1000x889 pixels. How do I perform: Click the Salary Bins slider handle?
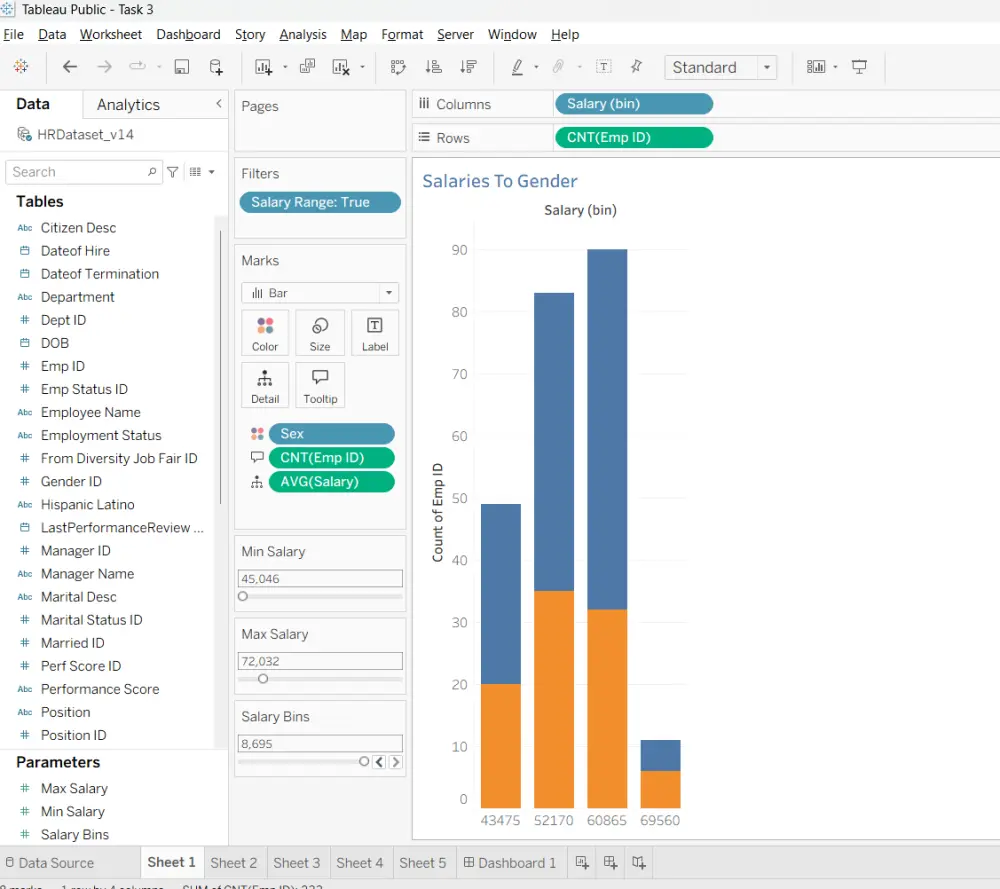(364, 761)
